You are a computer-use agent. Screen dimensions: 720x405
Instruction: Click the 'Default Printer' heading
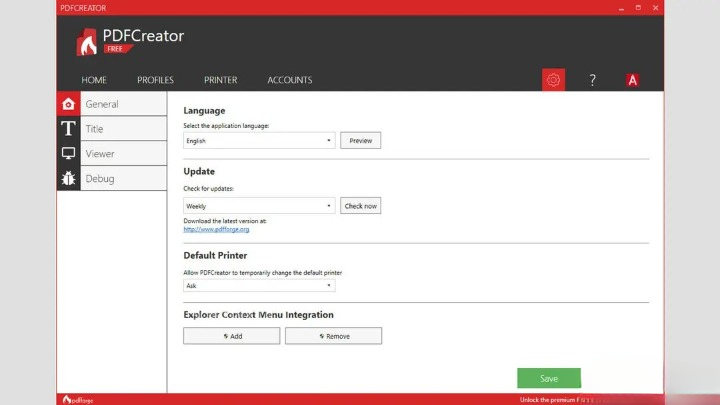point(215,255)
